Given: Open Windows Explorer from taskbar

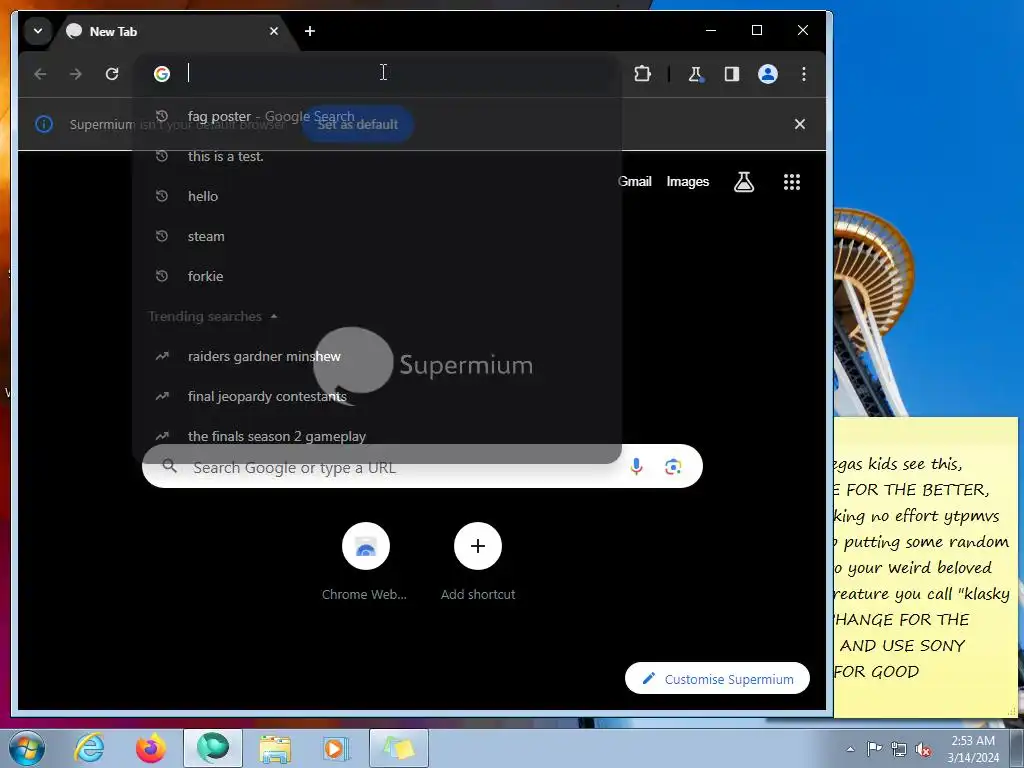Looking at the screenshot, I should (x=275, y=748).
